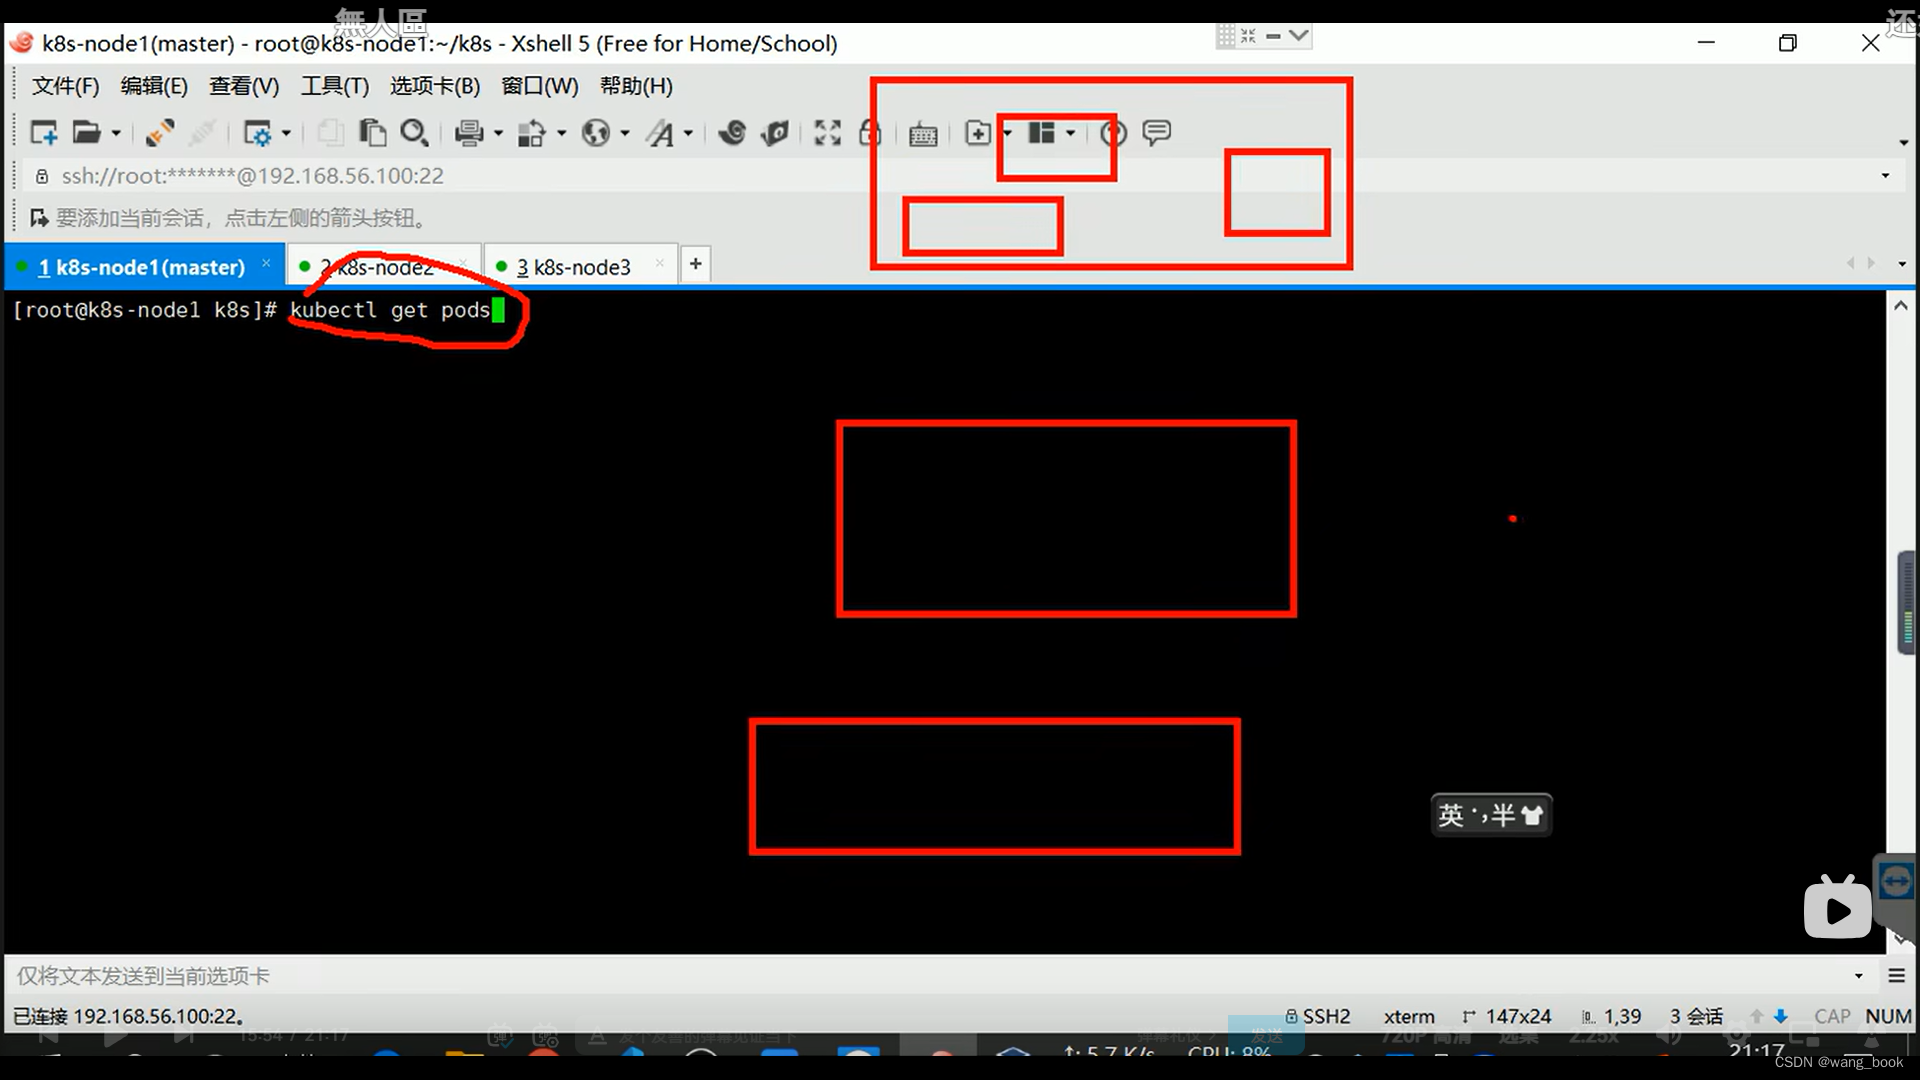Click the Reconnect plug icon

point(159,132)
